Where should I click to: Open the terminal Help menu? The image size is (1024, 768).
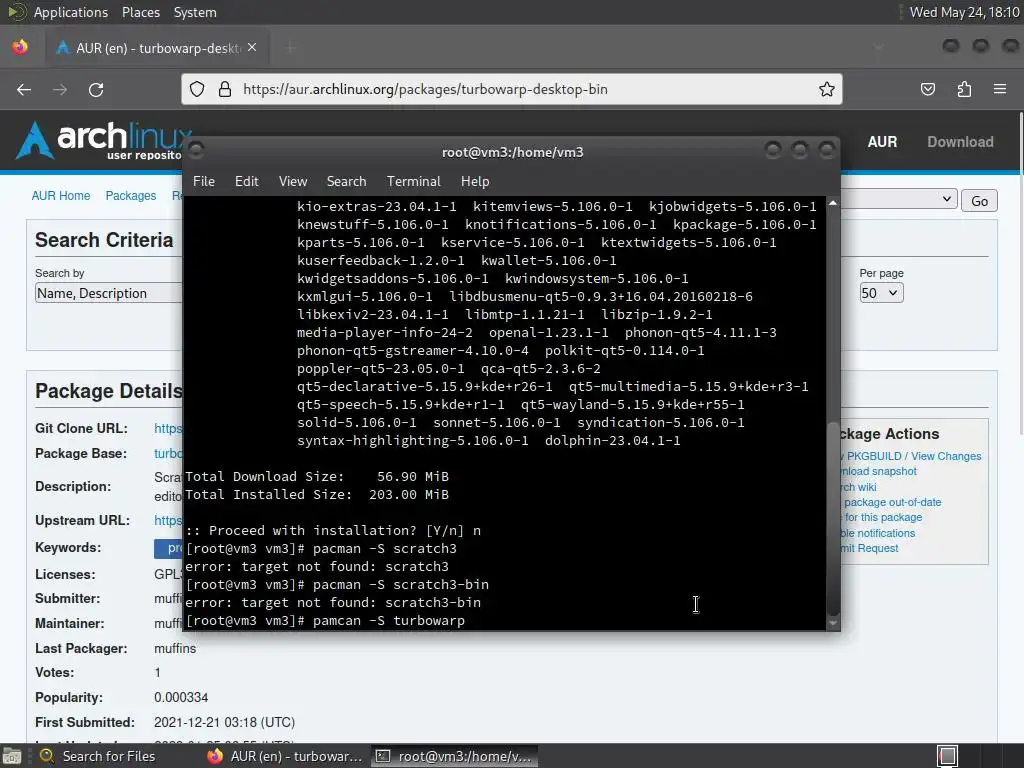[475, 182]
